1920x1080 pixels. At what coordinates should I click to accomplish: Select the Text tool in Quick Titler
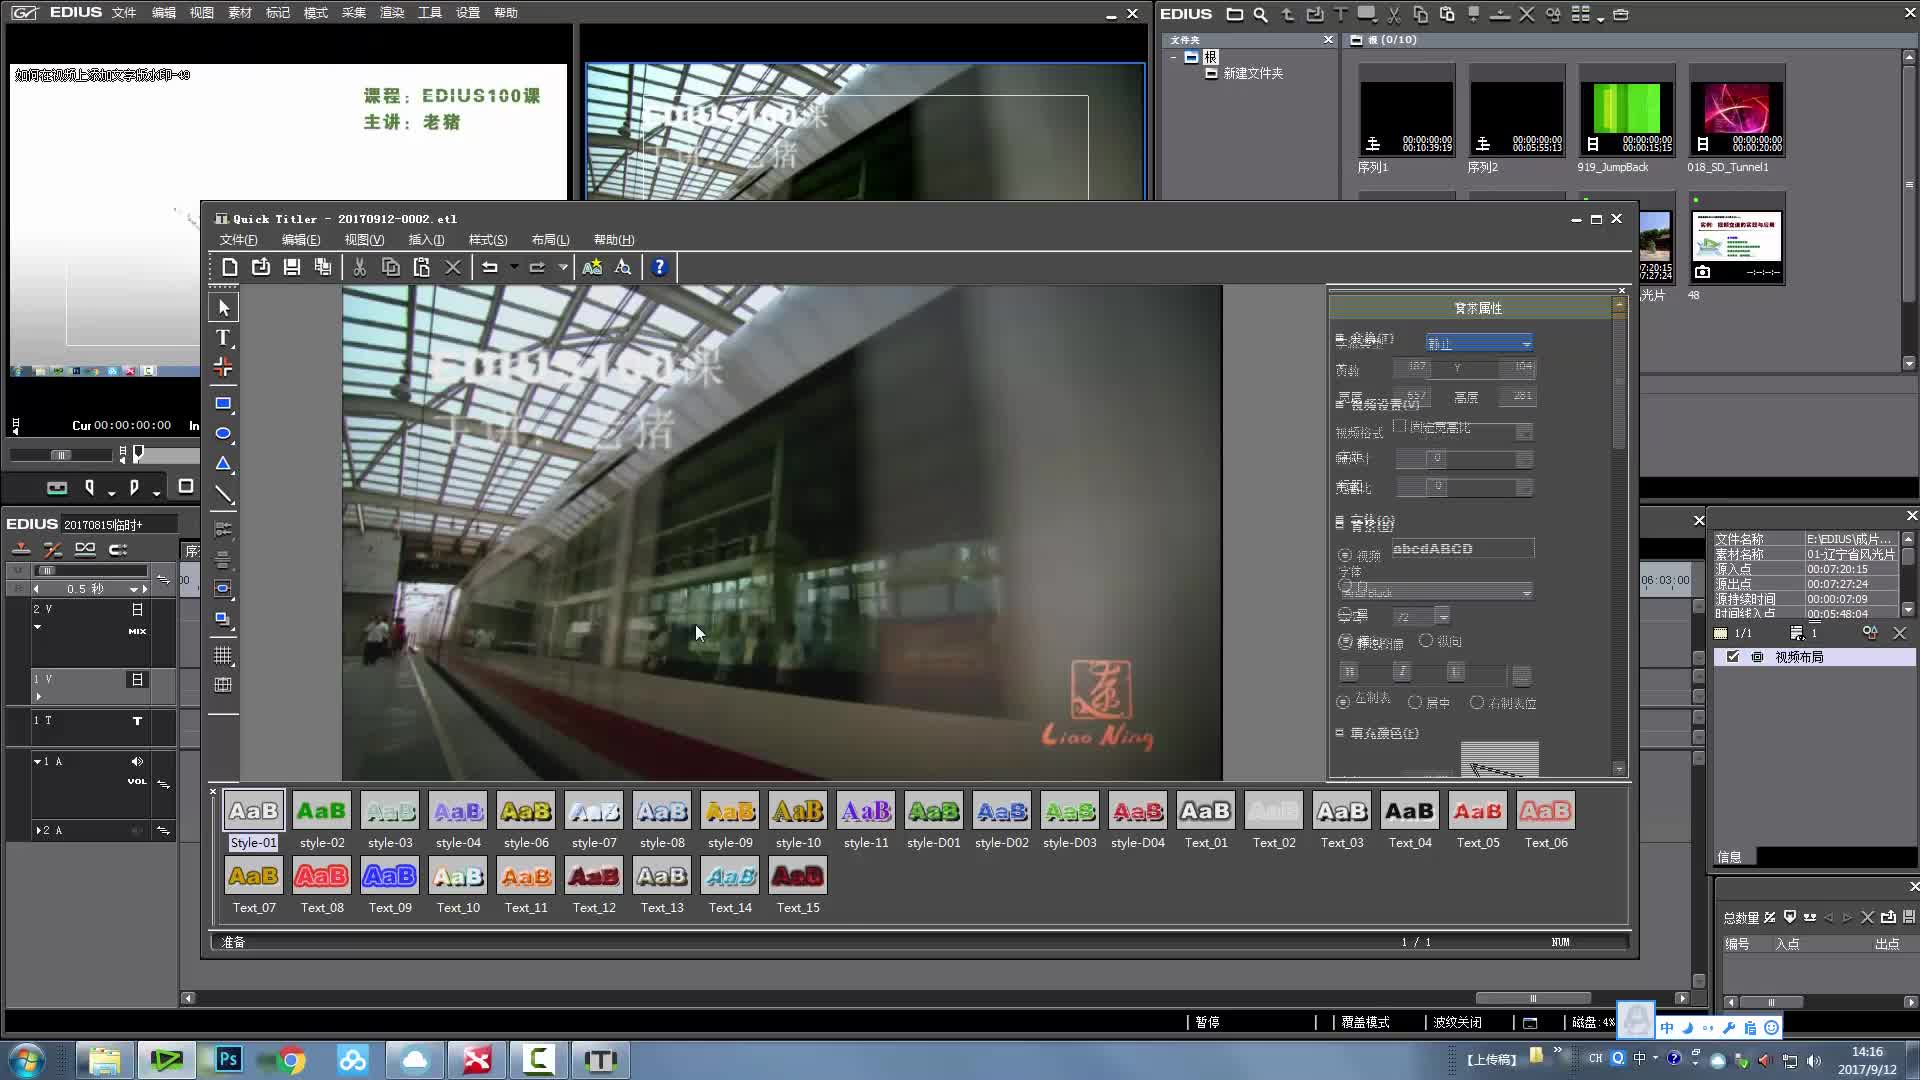coord(223,337)
